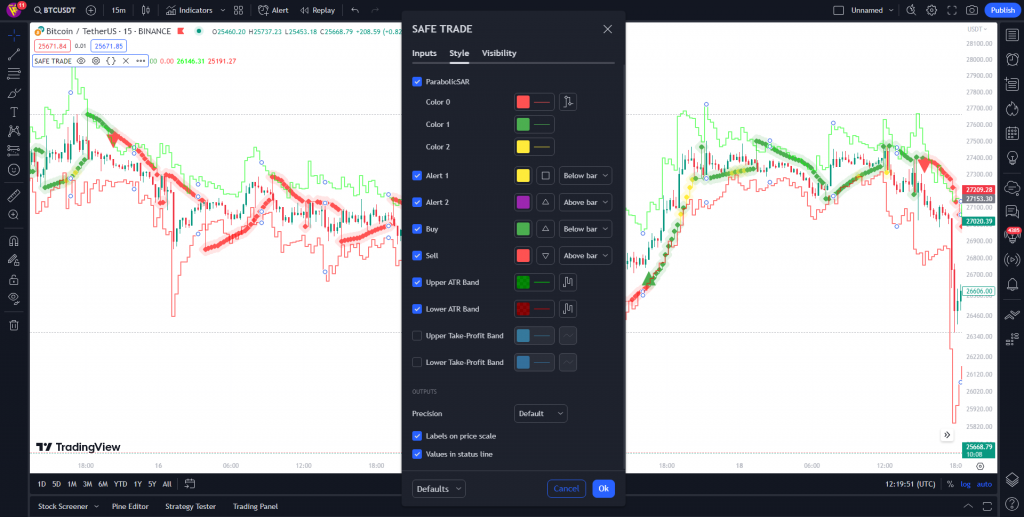Click the Cancel button
This screenshot has width=1024, height=517.
tap(566, 488)
